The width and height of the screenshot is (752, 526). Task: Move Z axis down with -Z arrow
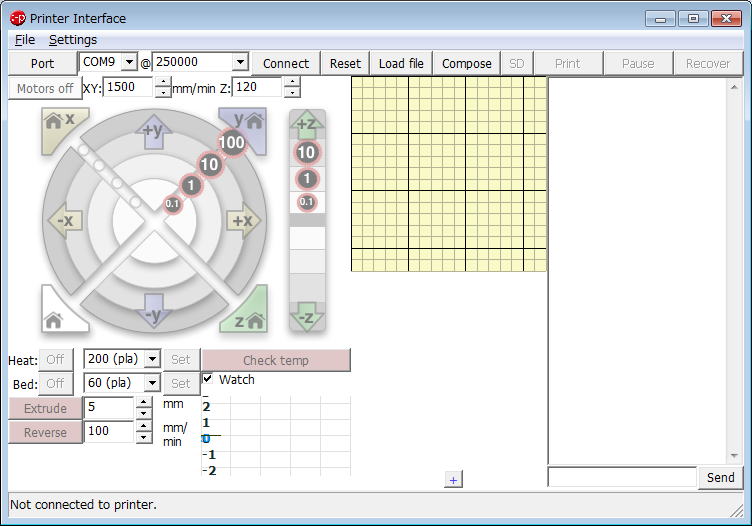[307, 316]
